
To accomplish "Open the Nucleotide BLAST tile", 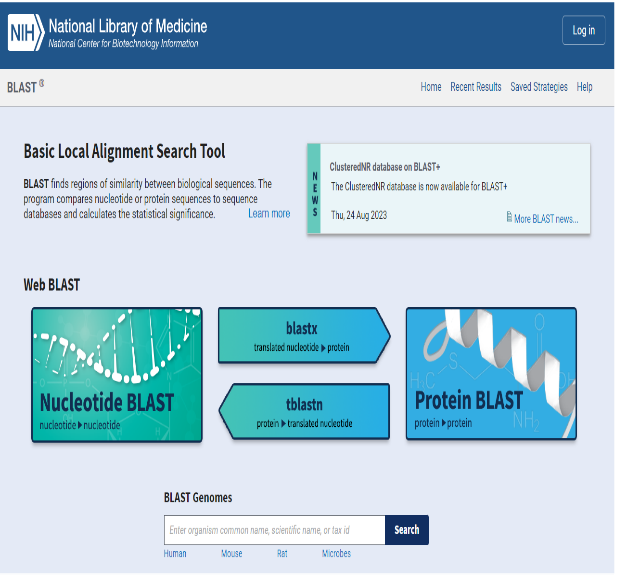I will [x=117, y=375].
